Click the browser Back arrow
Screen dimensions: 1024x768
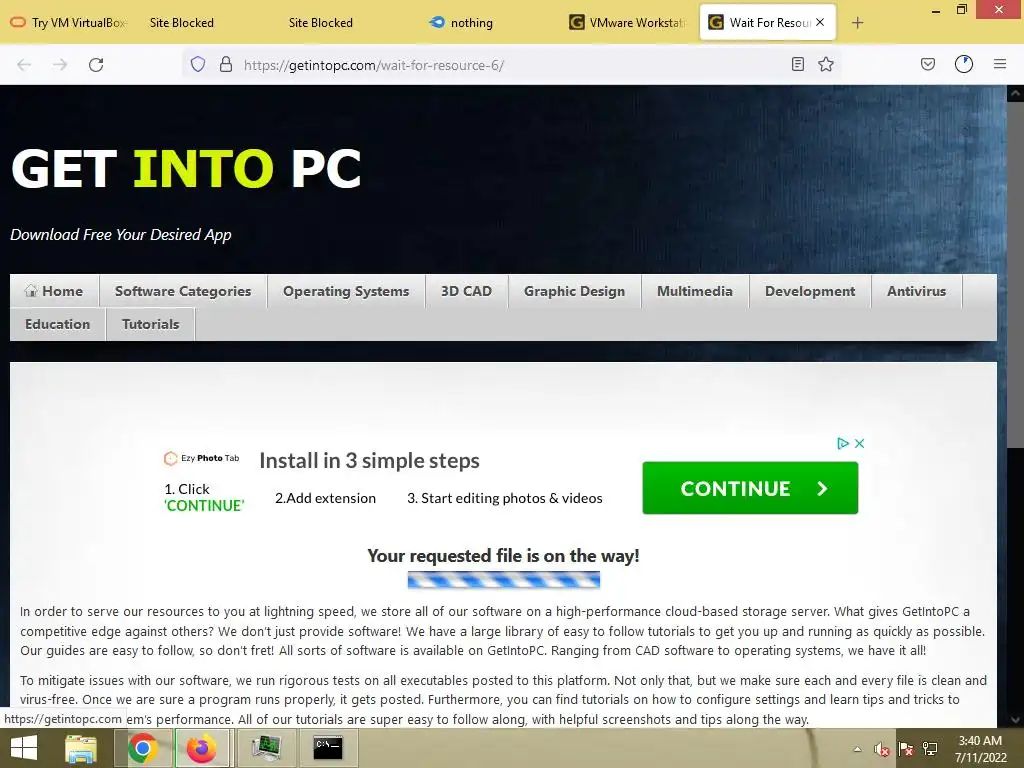24,65
